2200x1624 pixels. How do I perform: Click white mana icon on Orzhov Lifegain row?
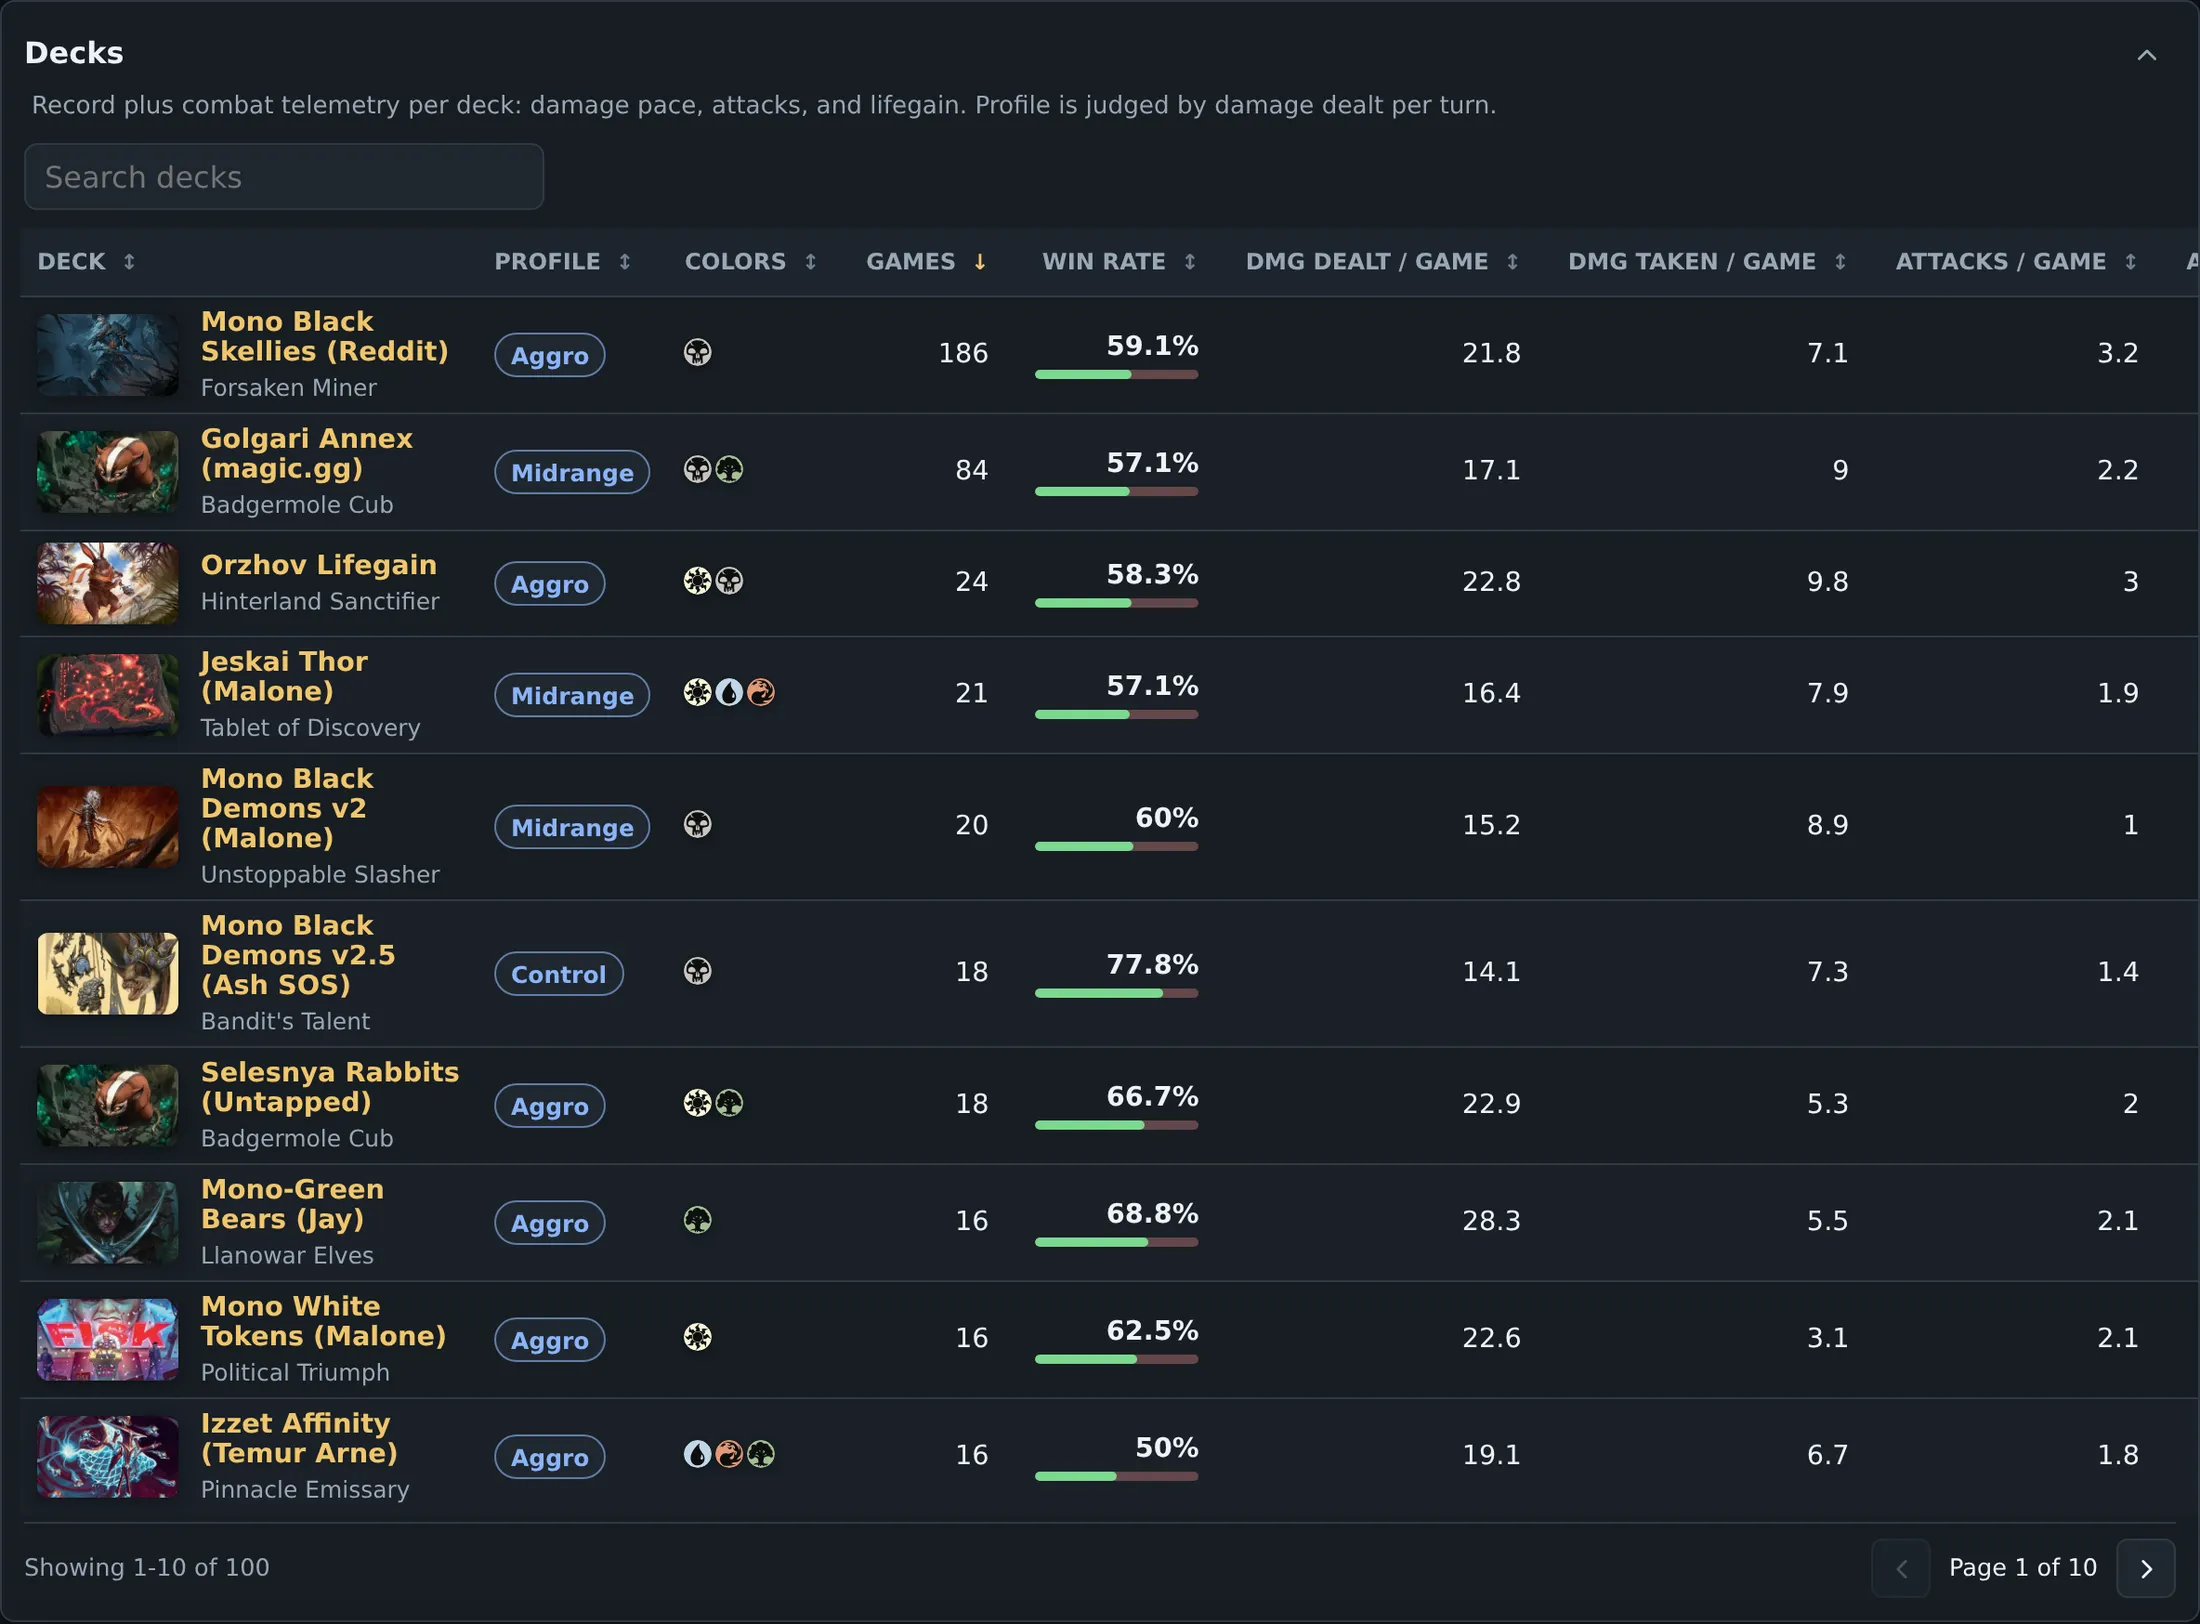pyautogui.click(x=698, y=581)
